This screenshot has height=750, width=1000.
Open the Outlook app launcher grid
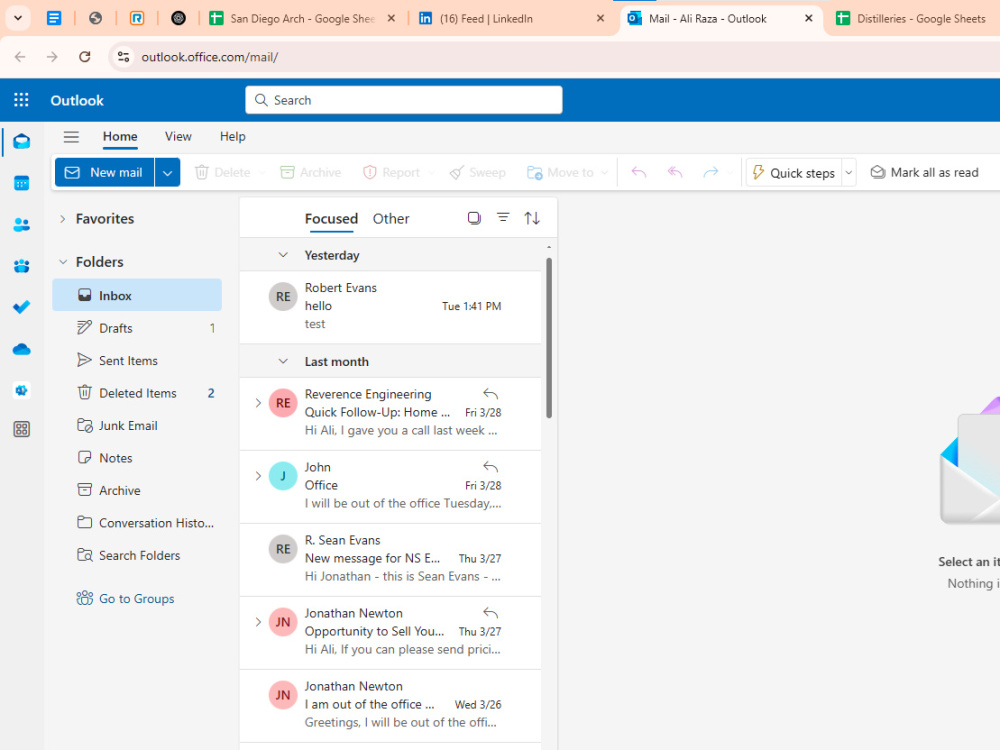point(21,100)
